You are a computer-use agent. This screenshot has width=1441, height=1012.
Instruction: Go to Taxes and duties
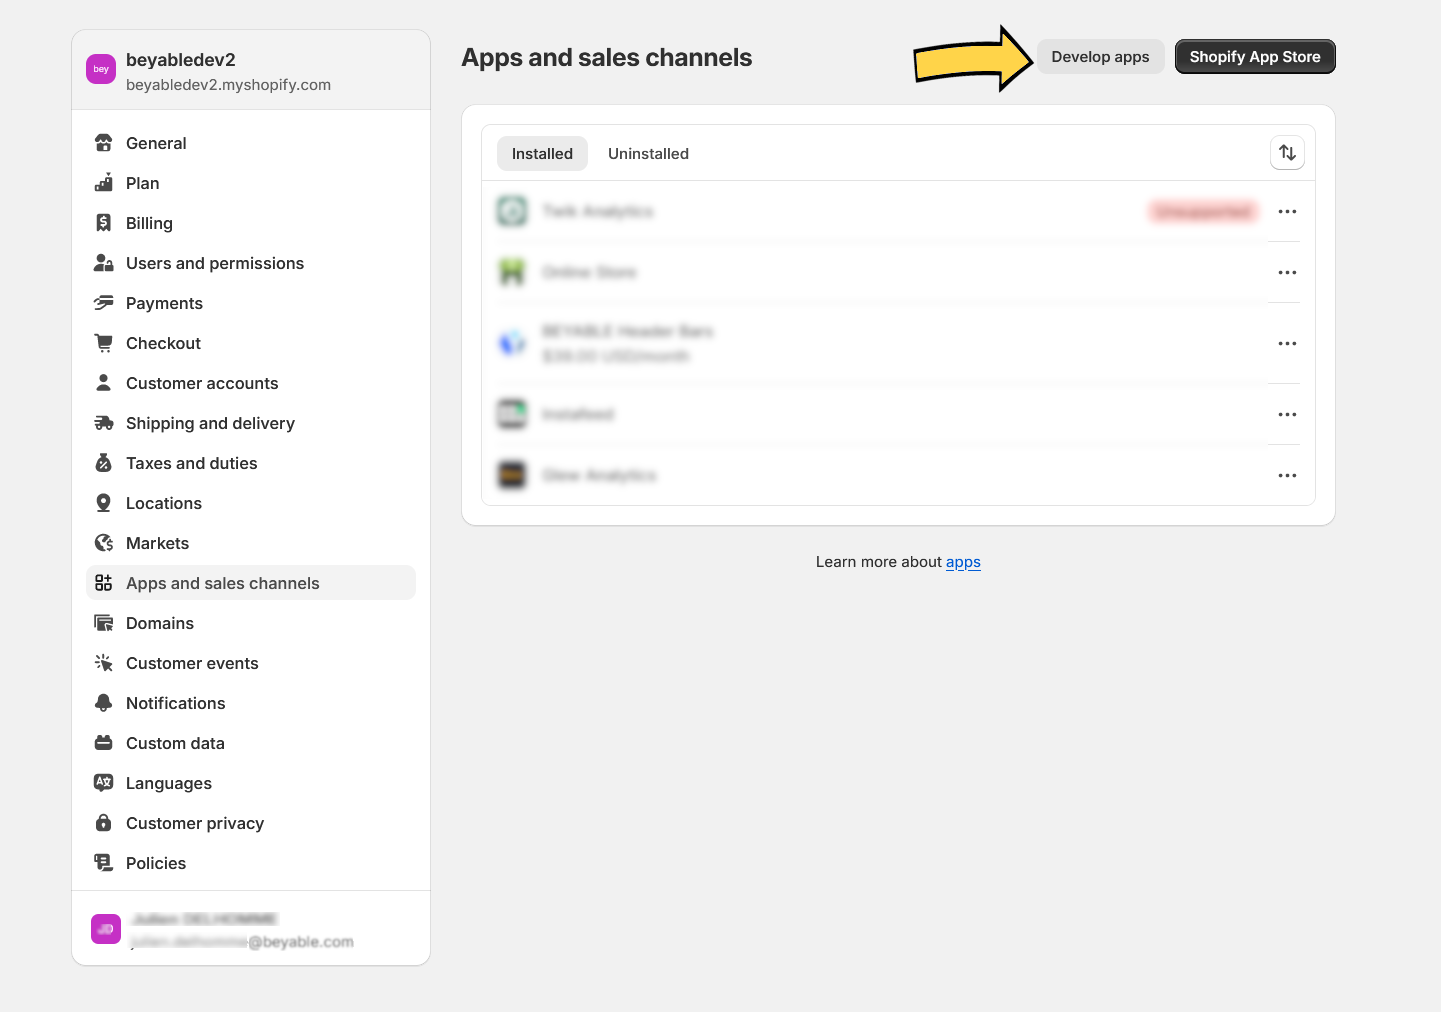[251, 463]
